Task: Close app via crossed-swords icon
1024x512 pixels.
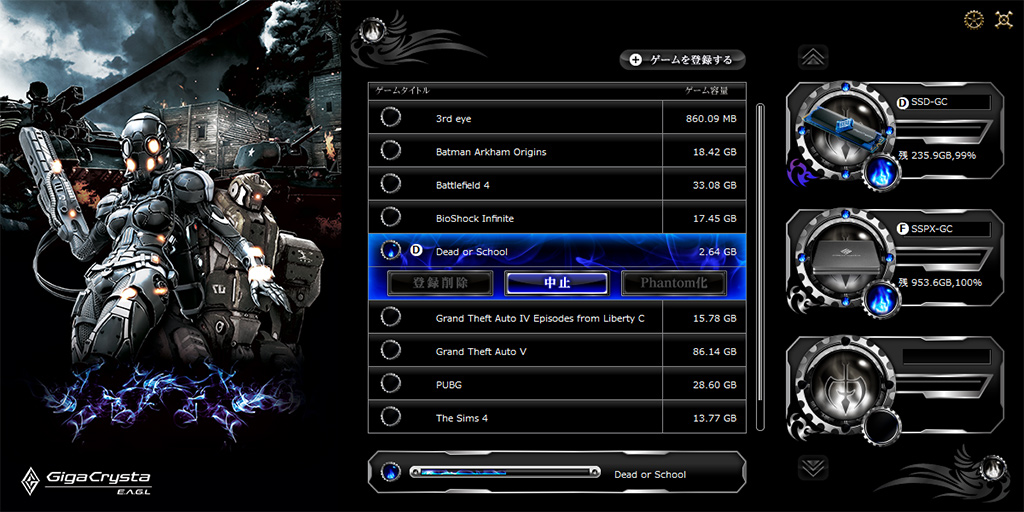Action: pyautogui.click(x=1003, y=19)
